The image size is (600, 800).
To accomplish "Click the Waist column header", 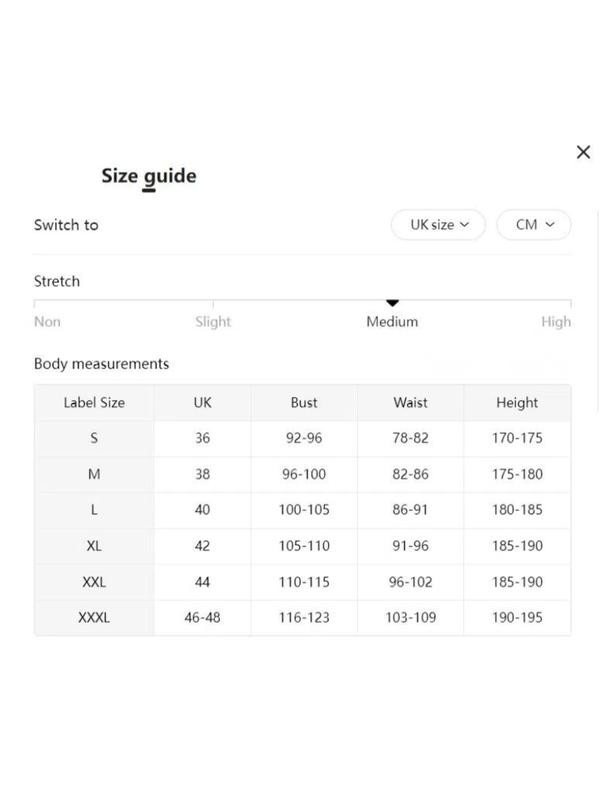I will (410, 403).
